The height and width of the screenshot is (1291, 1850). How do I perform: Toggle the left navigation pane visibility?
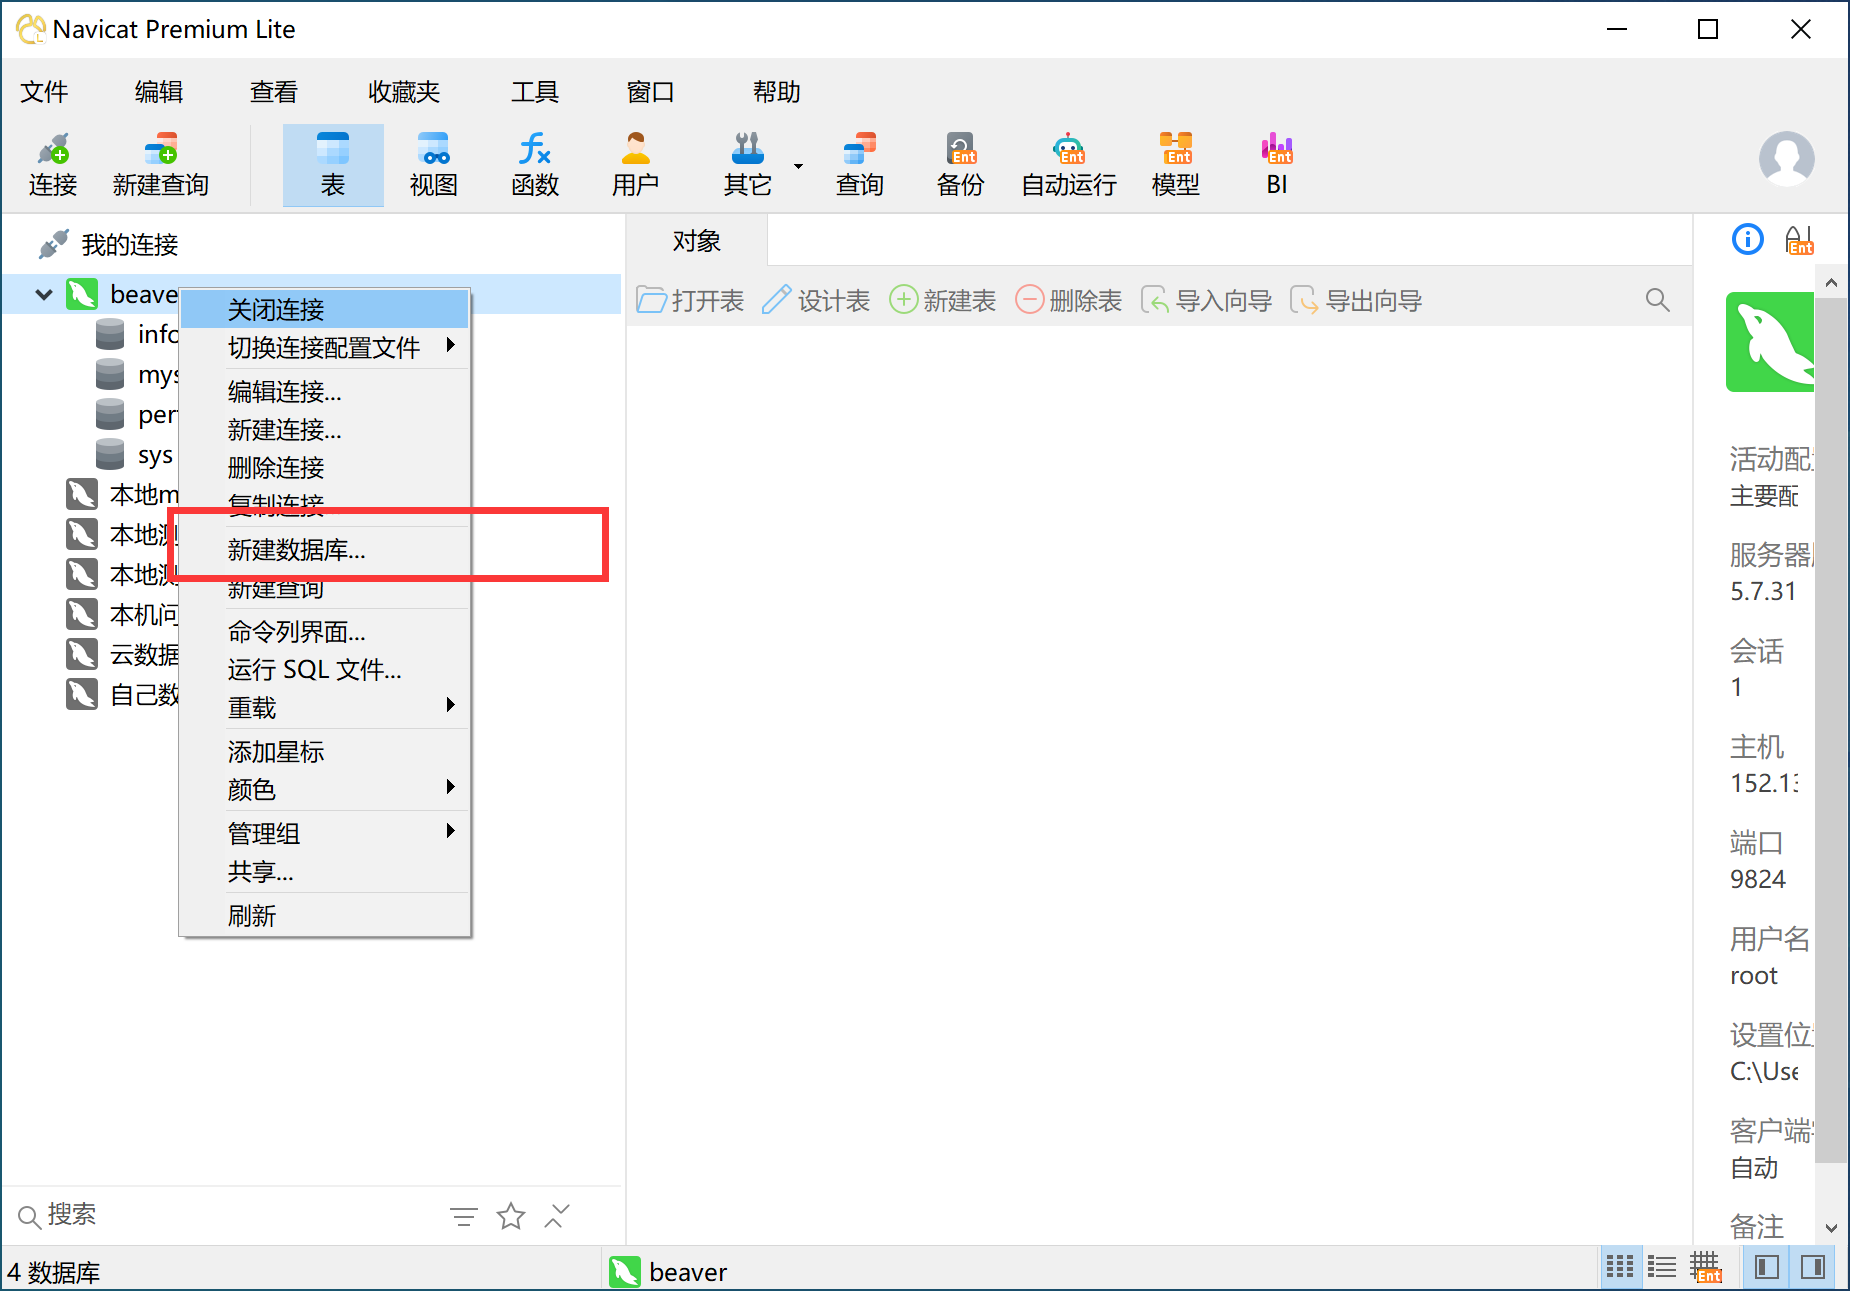click(x=1767, y=1267)
